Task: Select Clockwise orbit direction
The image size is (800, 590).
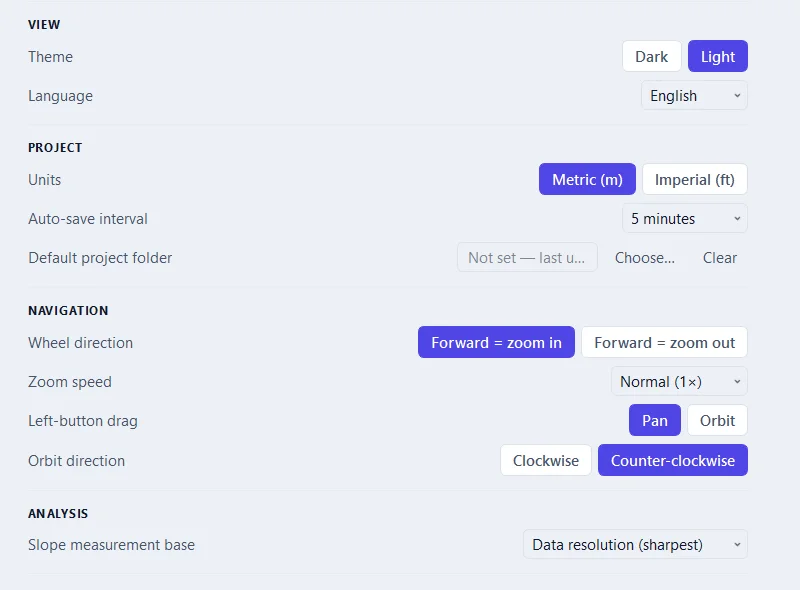Action: point(546,460)
